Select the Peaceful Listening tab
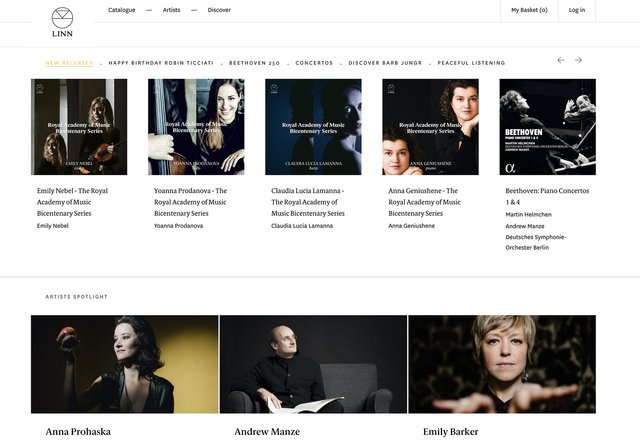 pyautogui.click(x=471, y=63)
